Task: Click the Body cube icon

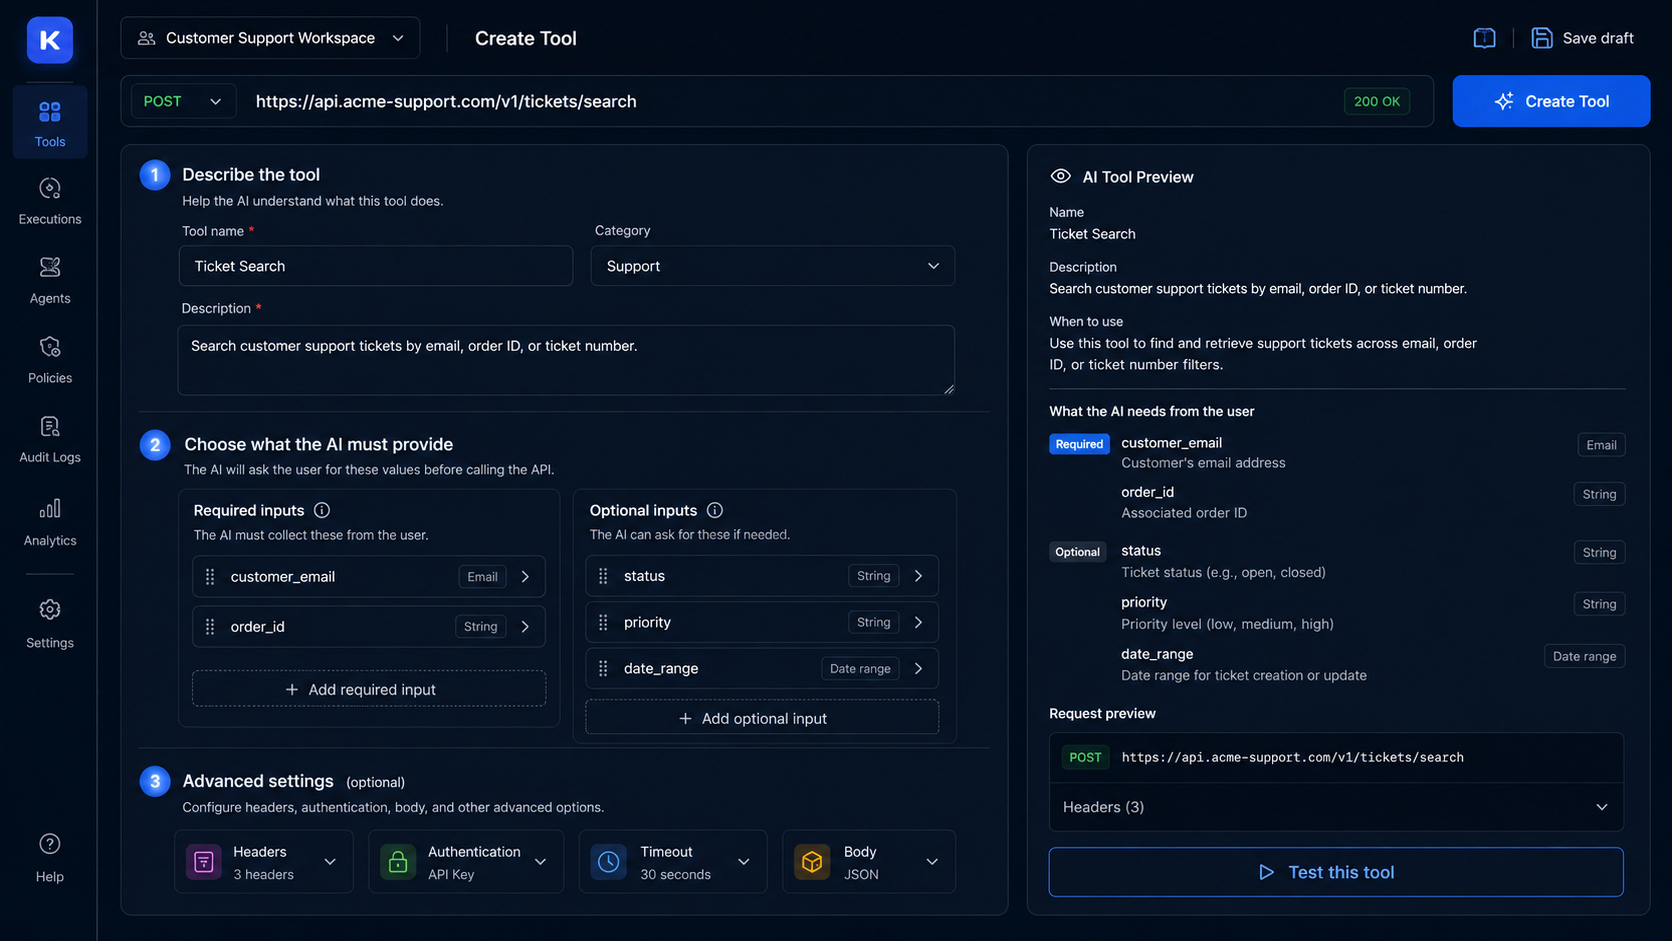Action: click(812, 862)
